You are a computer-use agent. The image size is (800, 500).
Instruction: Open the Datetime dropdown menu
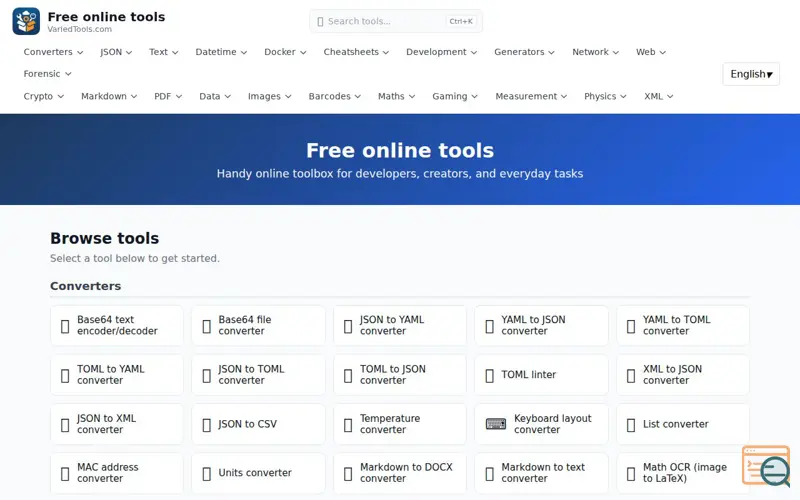[x=221, y=52]
